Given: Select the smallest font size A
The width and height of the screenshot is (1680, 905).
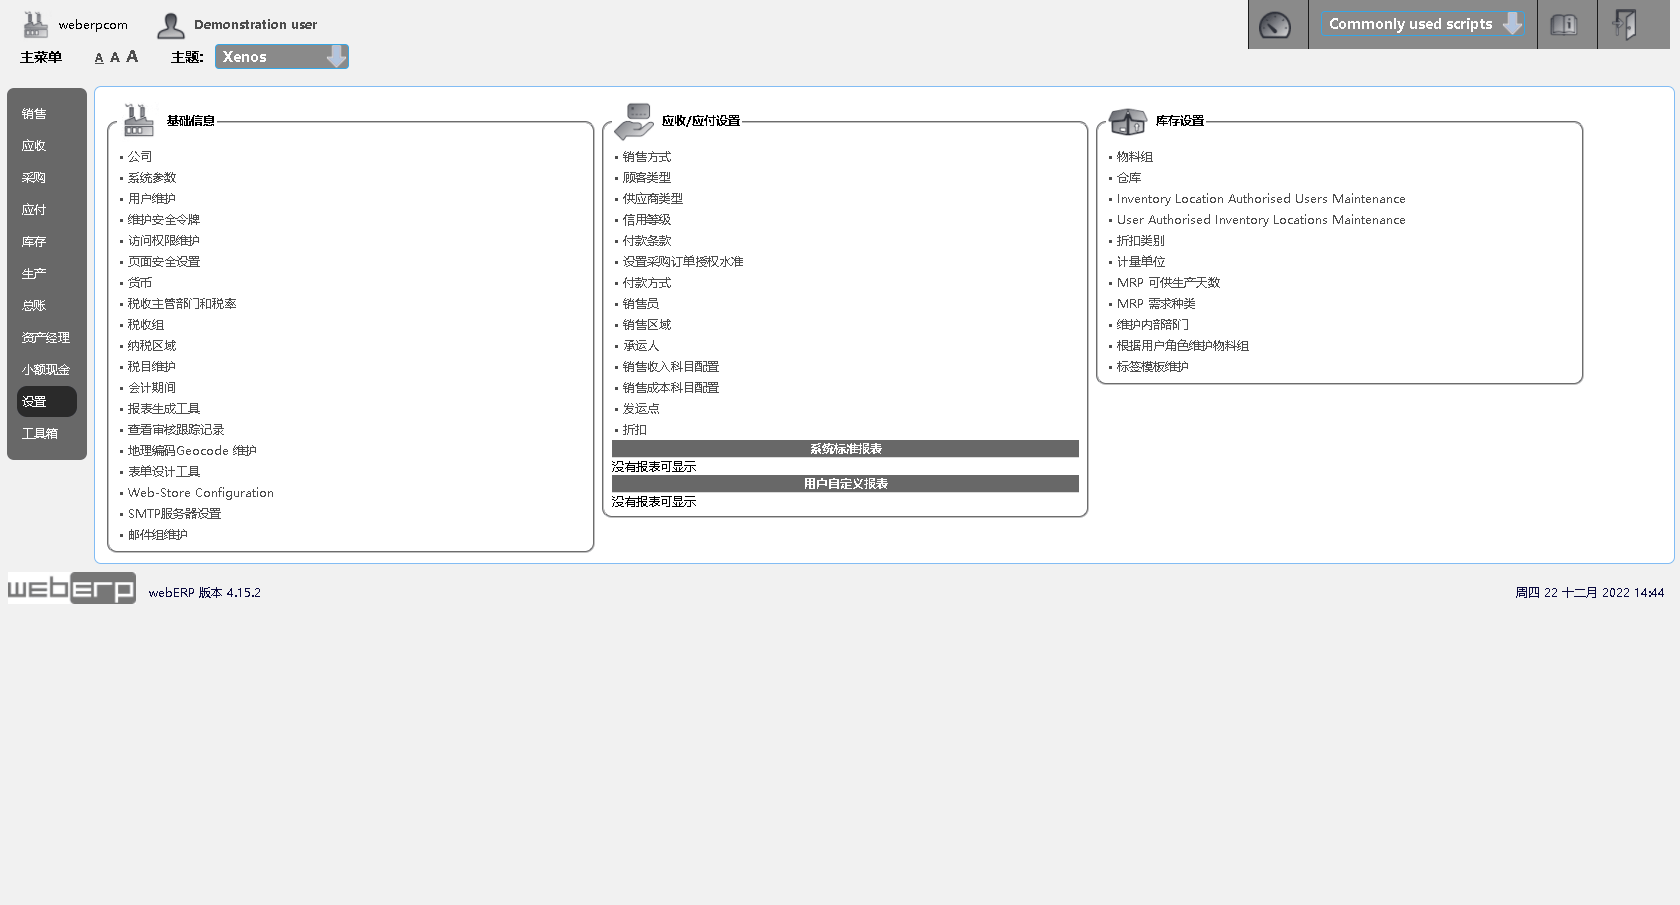Looking at the screenshot, I should pyautogui.click(x=98, y=57).
